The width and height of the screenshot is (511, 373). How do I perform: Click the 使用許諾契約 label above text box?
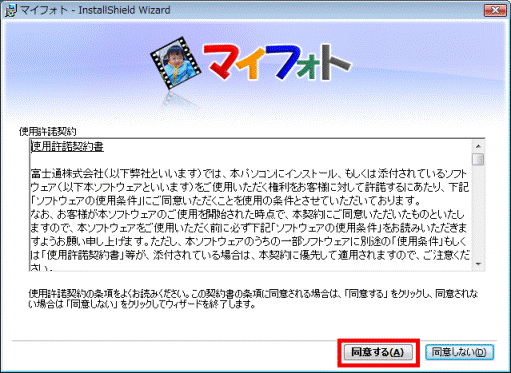click(x=48, y=132)
